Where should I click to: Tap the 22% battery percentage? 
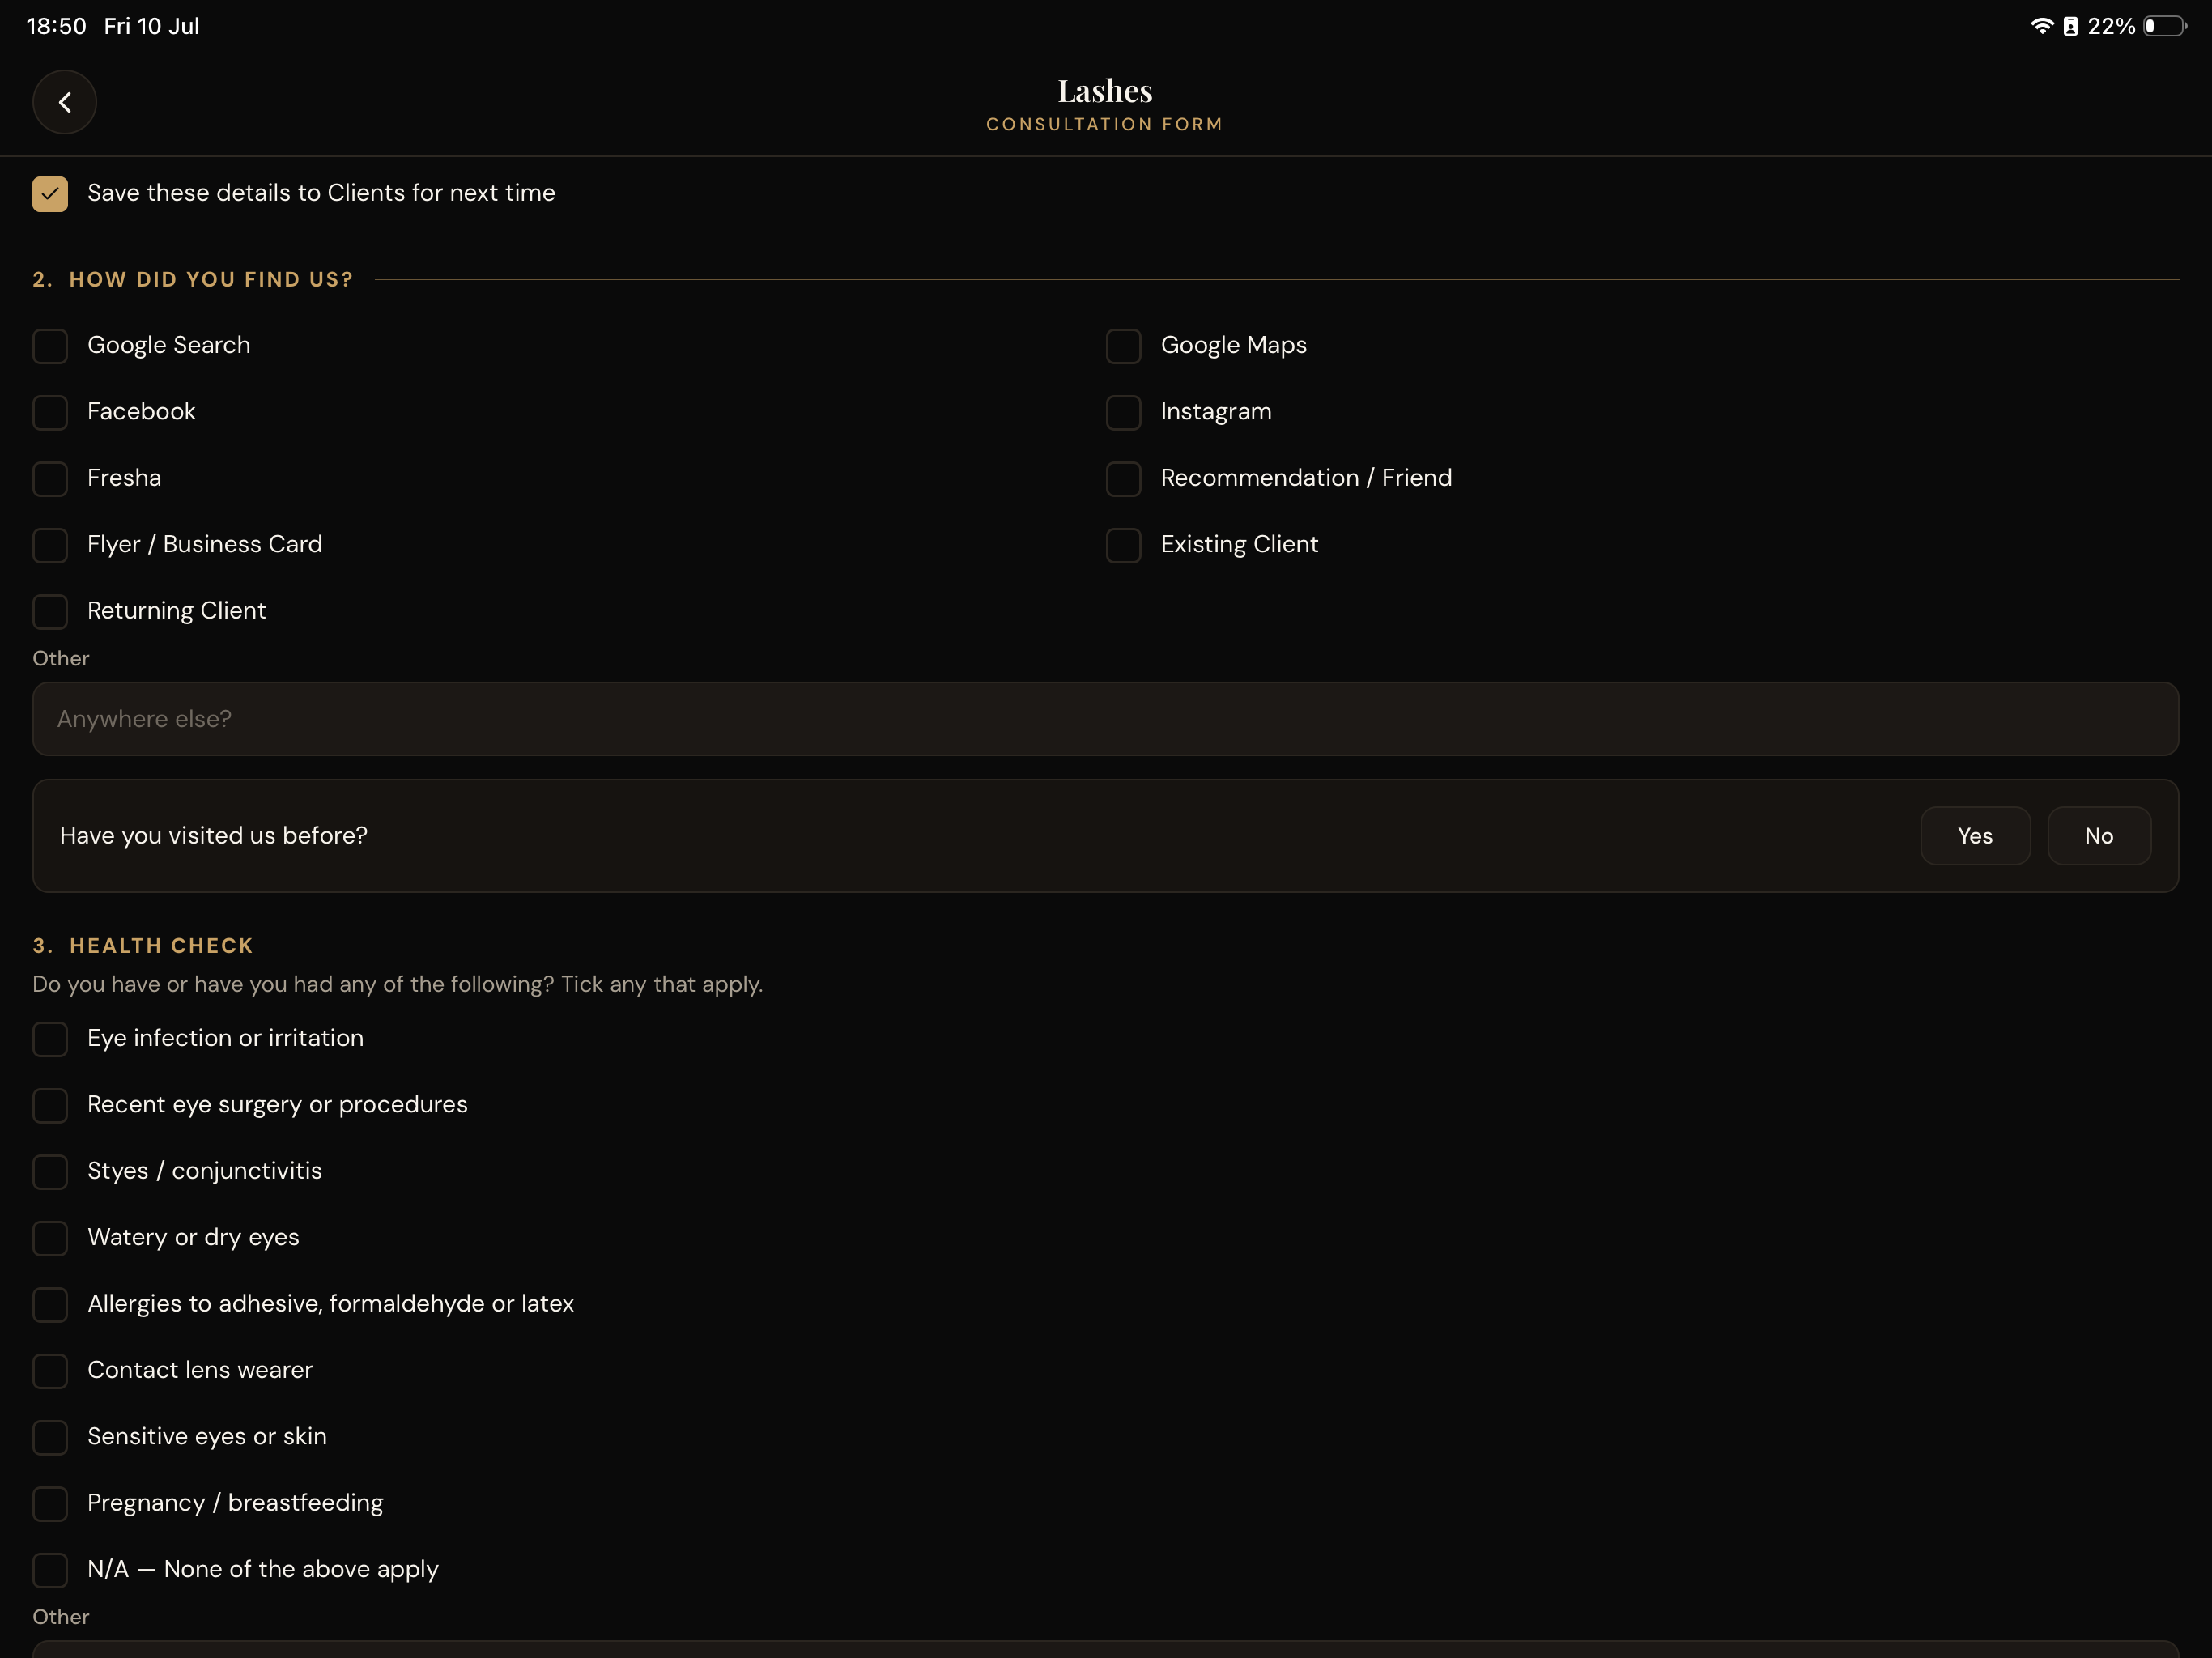tap(2111, 26)
